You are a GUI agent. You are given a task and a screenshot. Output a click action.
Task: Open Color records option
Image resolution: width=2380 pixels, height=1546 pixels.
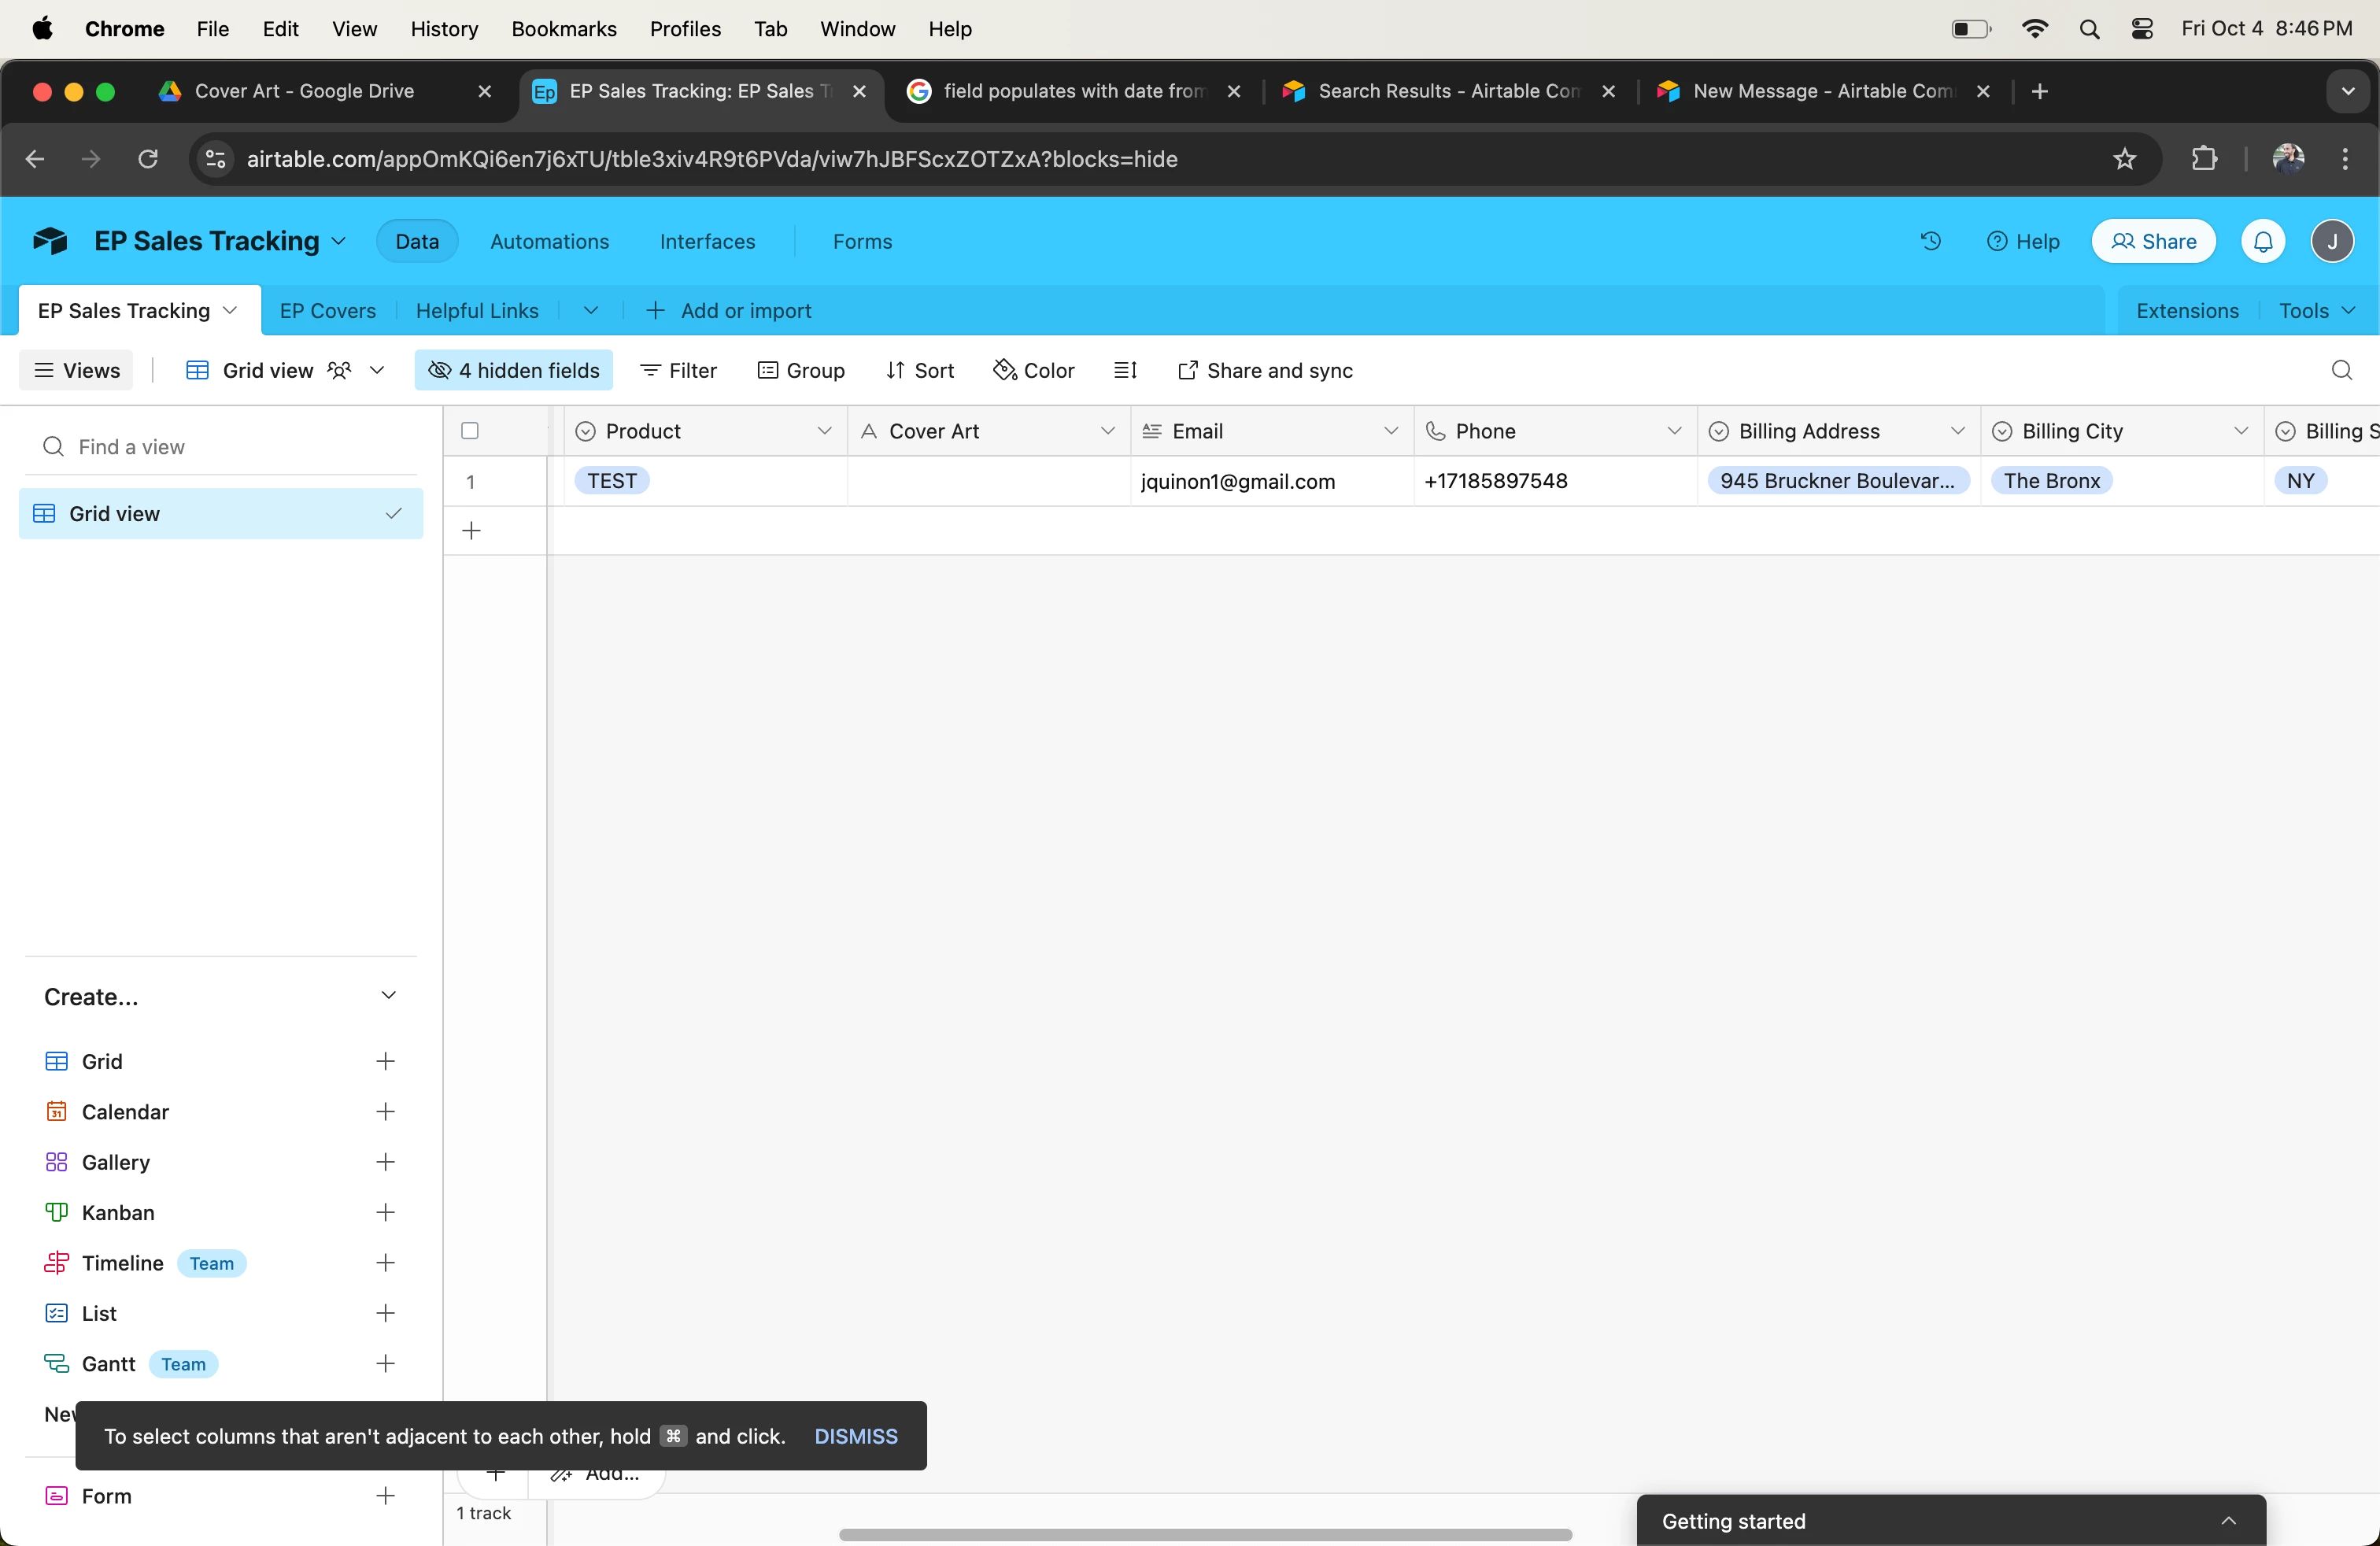coord(1034,371)
